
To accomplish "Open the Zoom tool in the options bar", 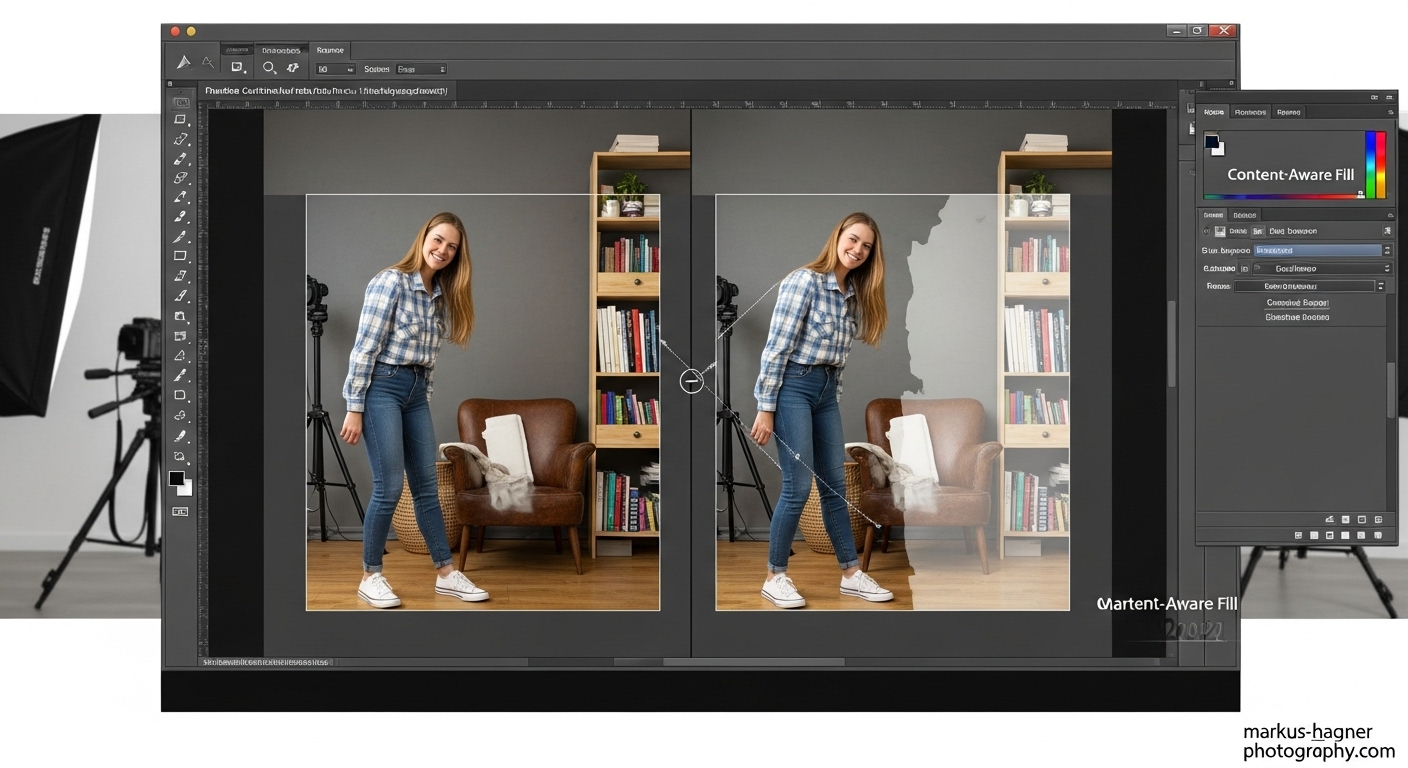I will pos(269,68).
